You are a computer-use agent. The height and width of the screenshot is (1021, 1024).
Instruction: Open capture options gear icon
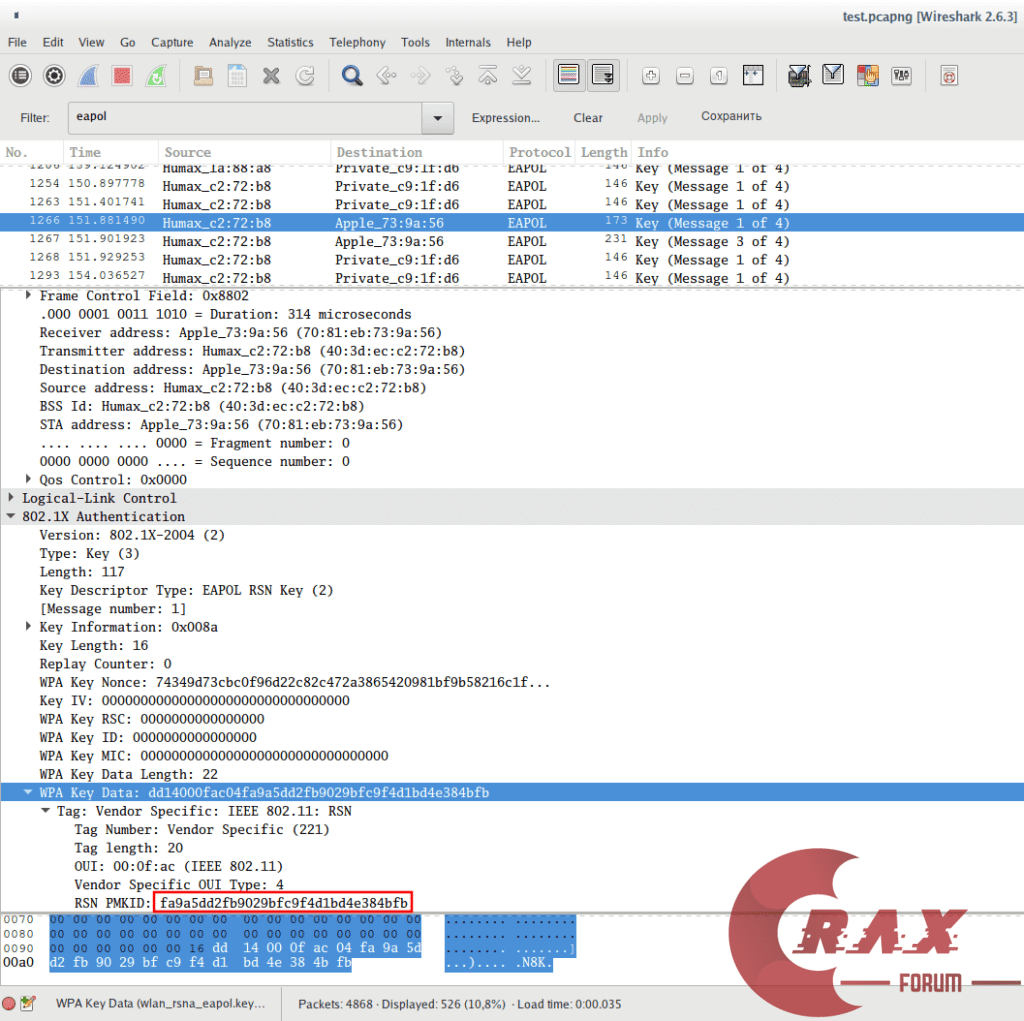click(x=54, y=76)
